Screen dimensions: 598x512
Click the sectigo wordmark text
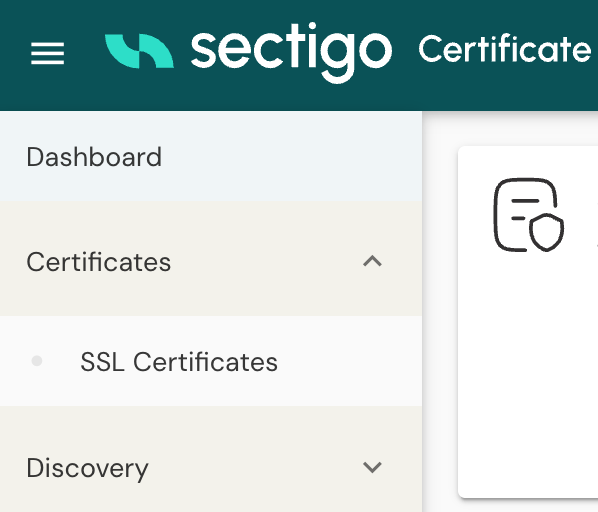click(291, 52)
